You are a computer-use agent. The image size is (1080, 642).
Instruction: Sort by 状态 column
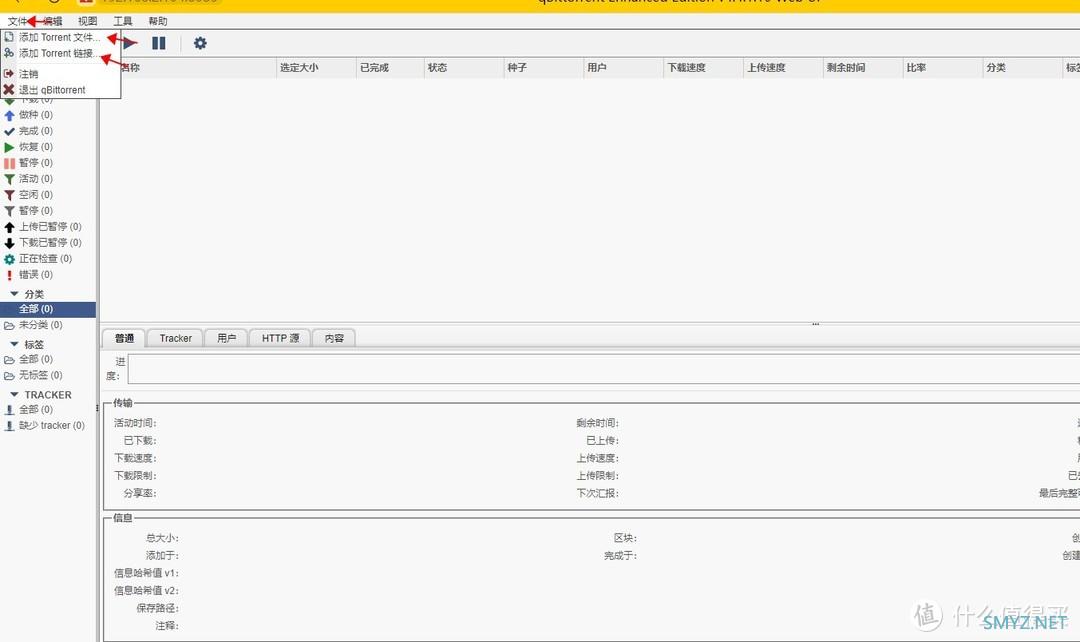464,68
